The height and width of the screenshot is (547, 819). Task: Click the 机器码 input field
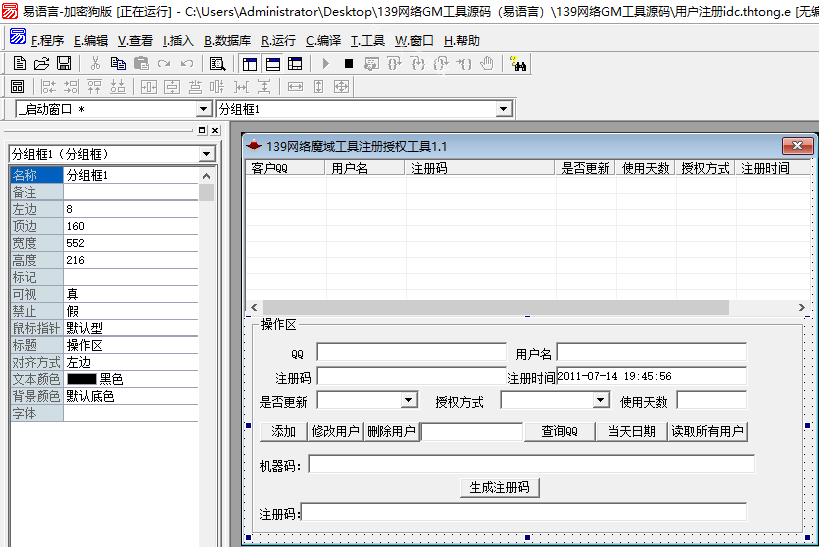[531, 464]
